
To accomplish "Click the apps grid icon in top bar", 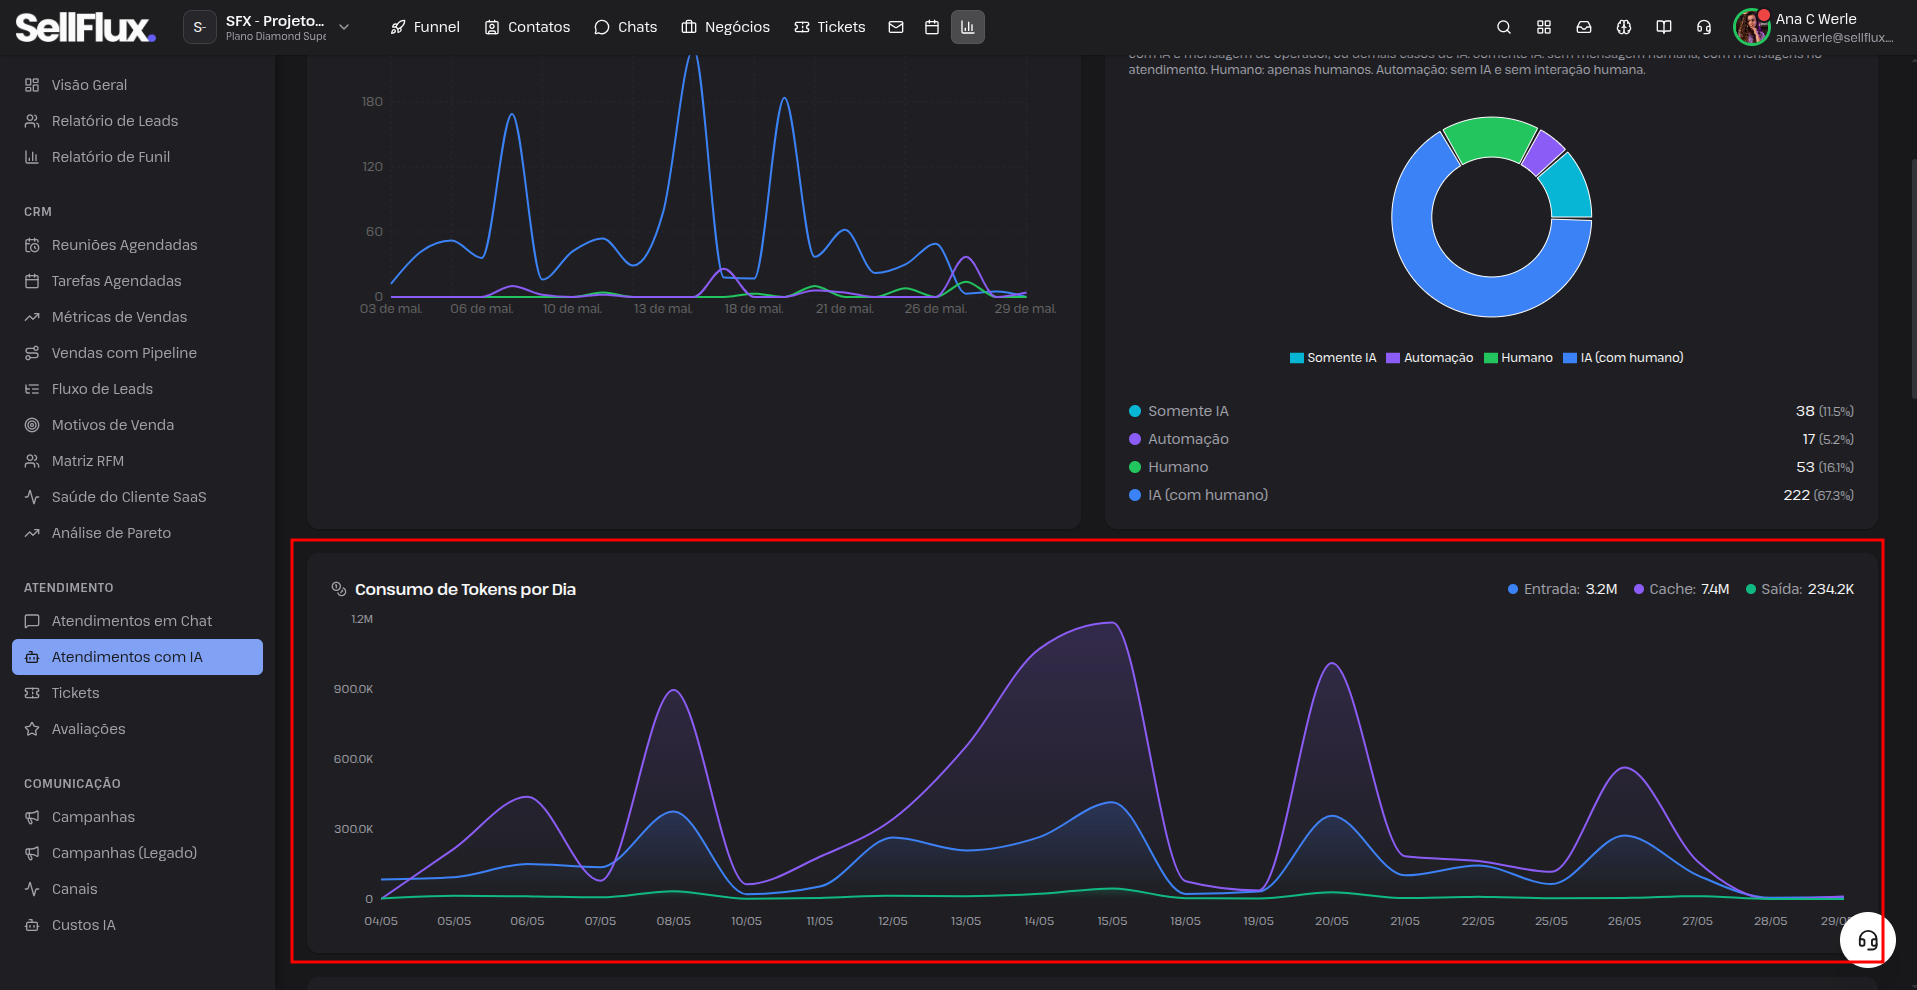I will click(1544, 27).
